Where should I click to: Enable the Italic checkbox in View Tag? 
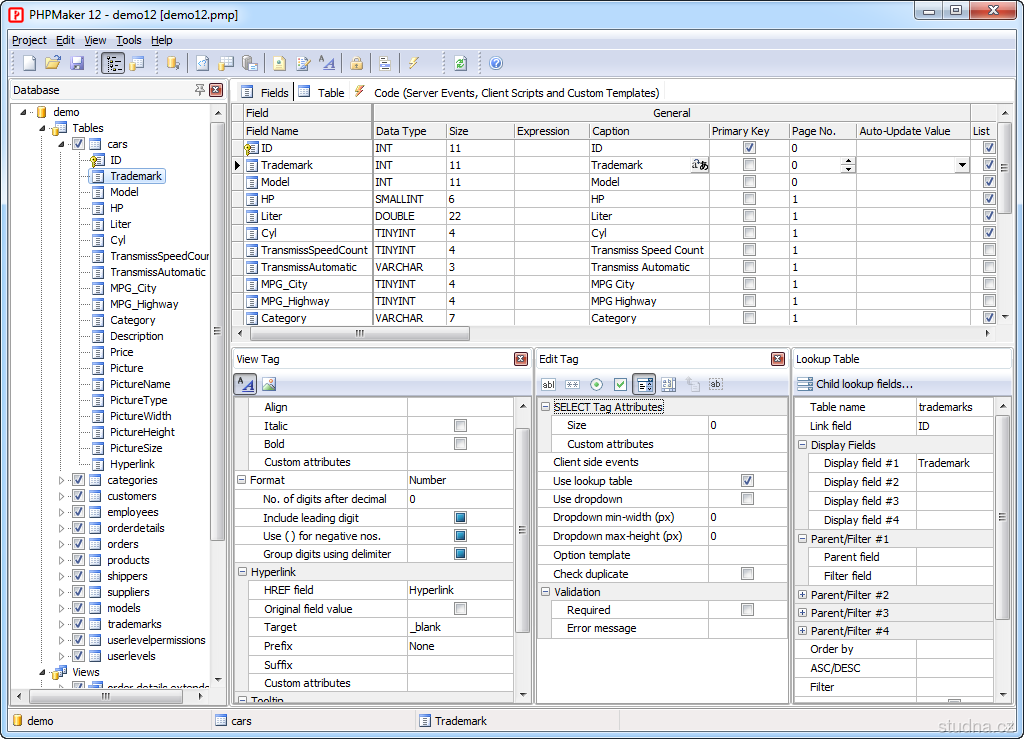(460, 426)
